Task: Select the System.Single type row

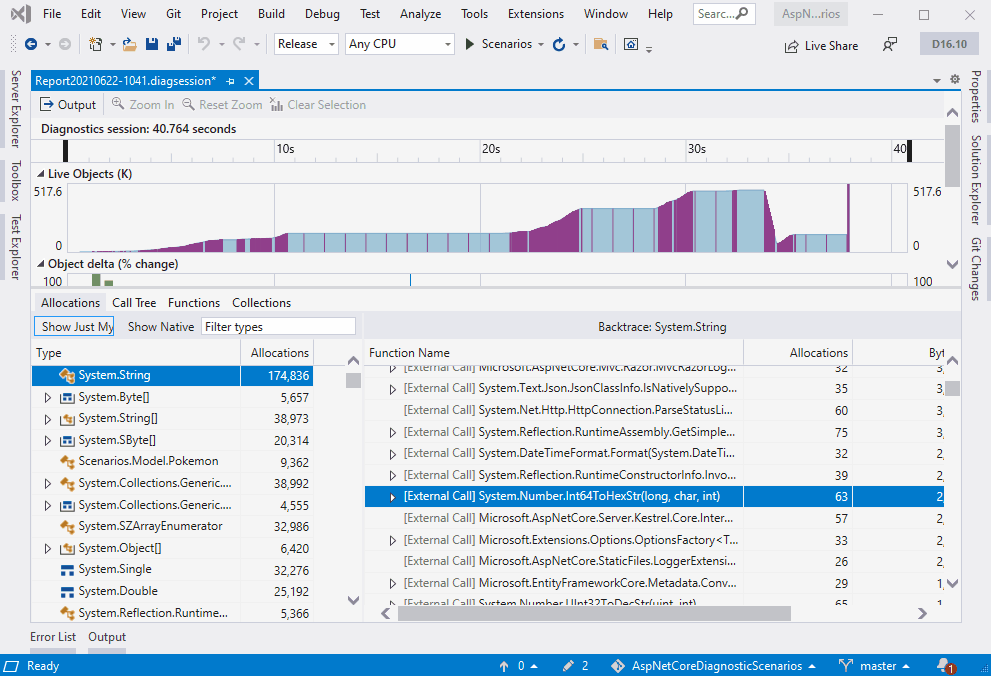Action: coord(173,570)
